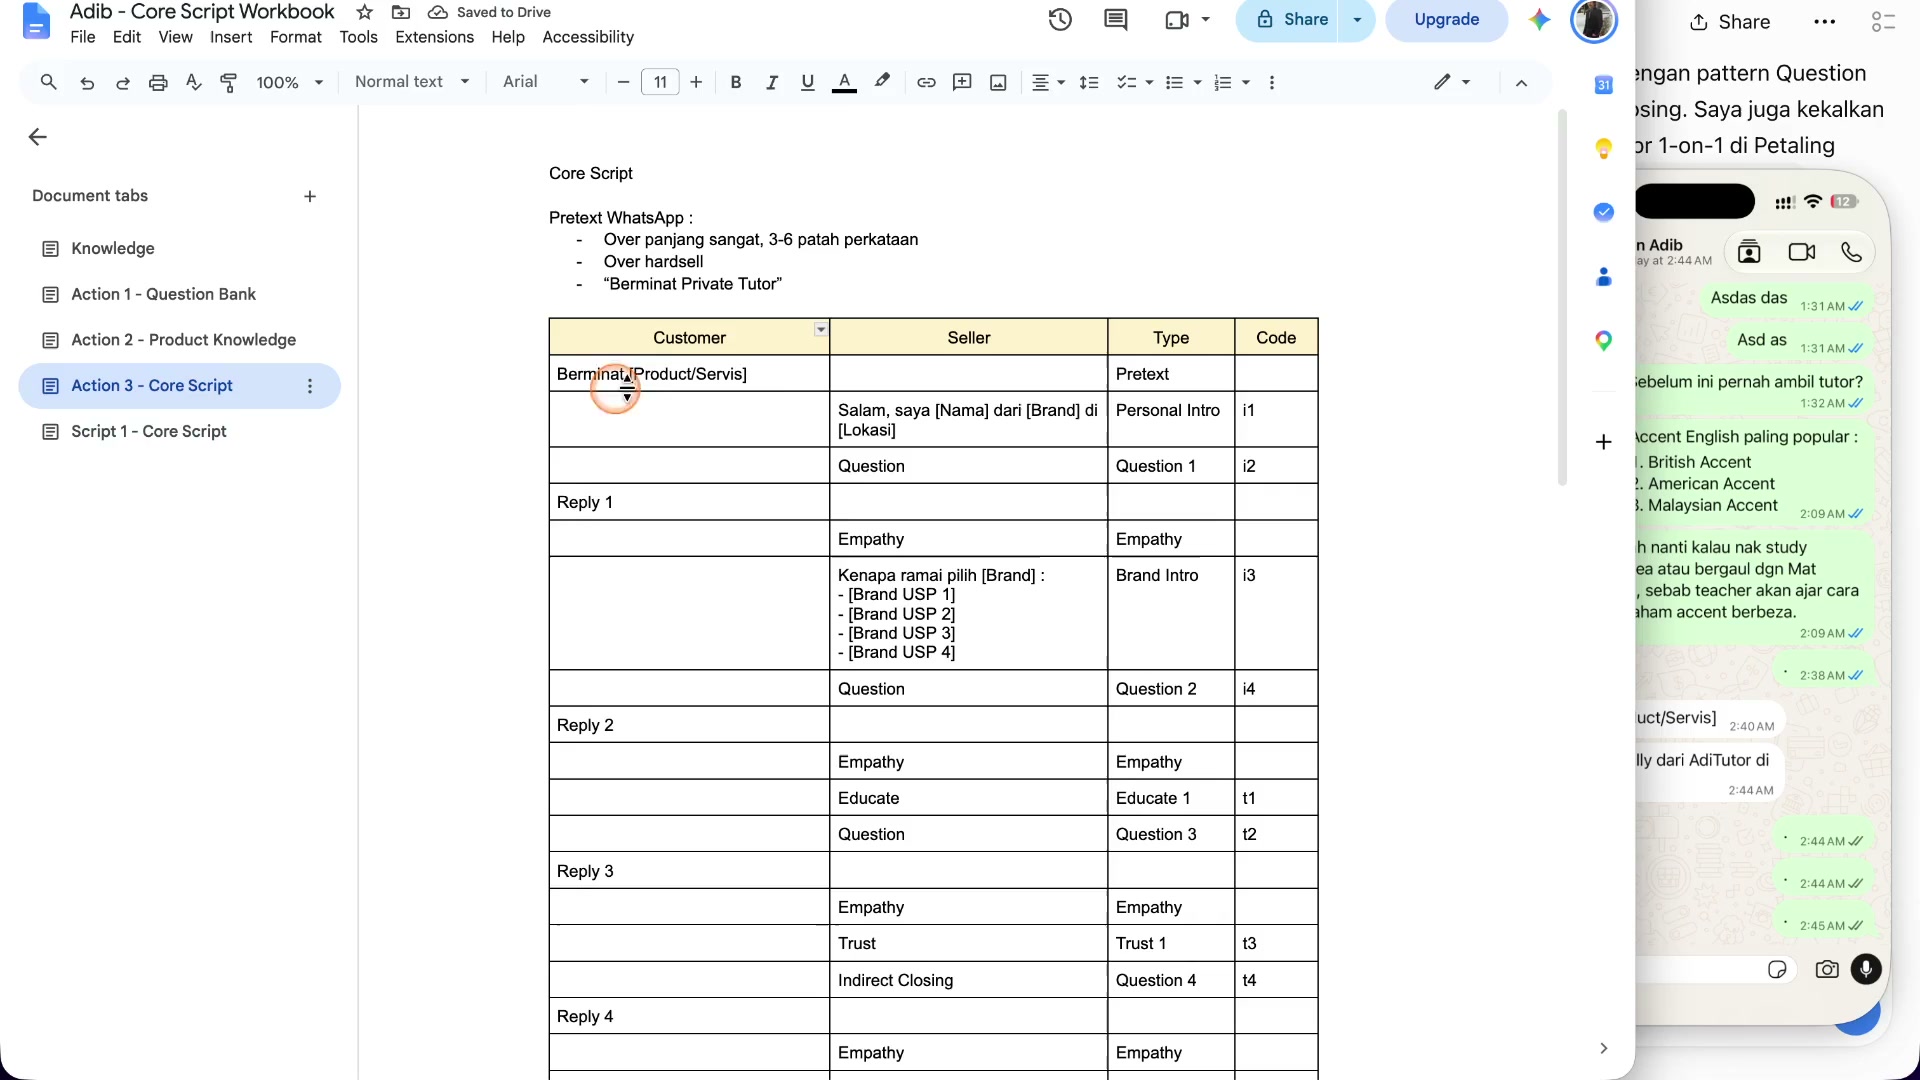The width and height of the screenshot is (1920, 1080).
Task: Open version history clock icon
Action: (1060, 19)
